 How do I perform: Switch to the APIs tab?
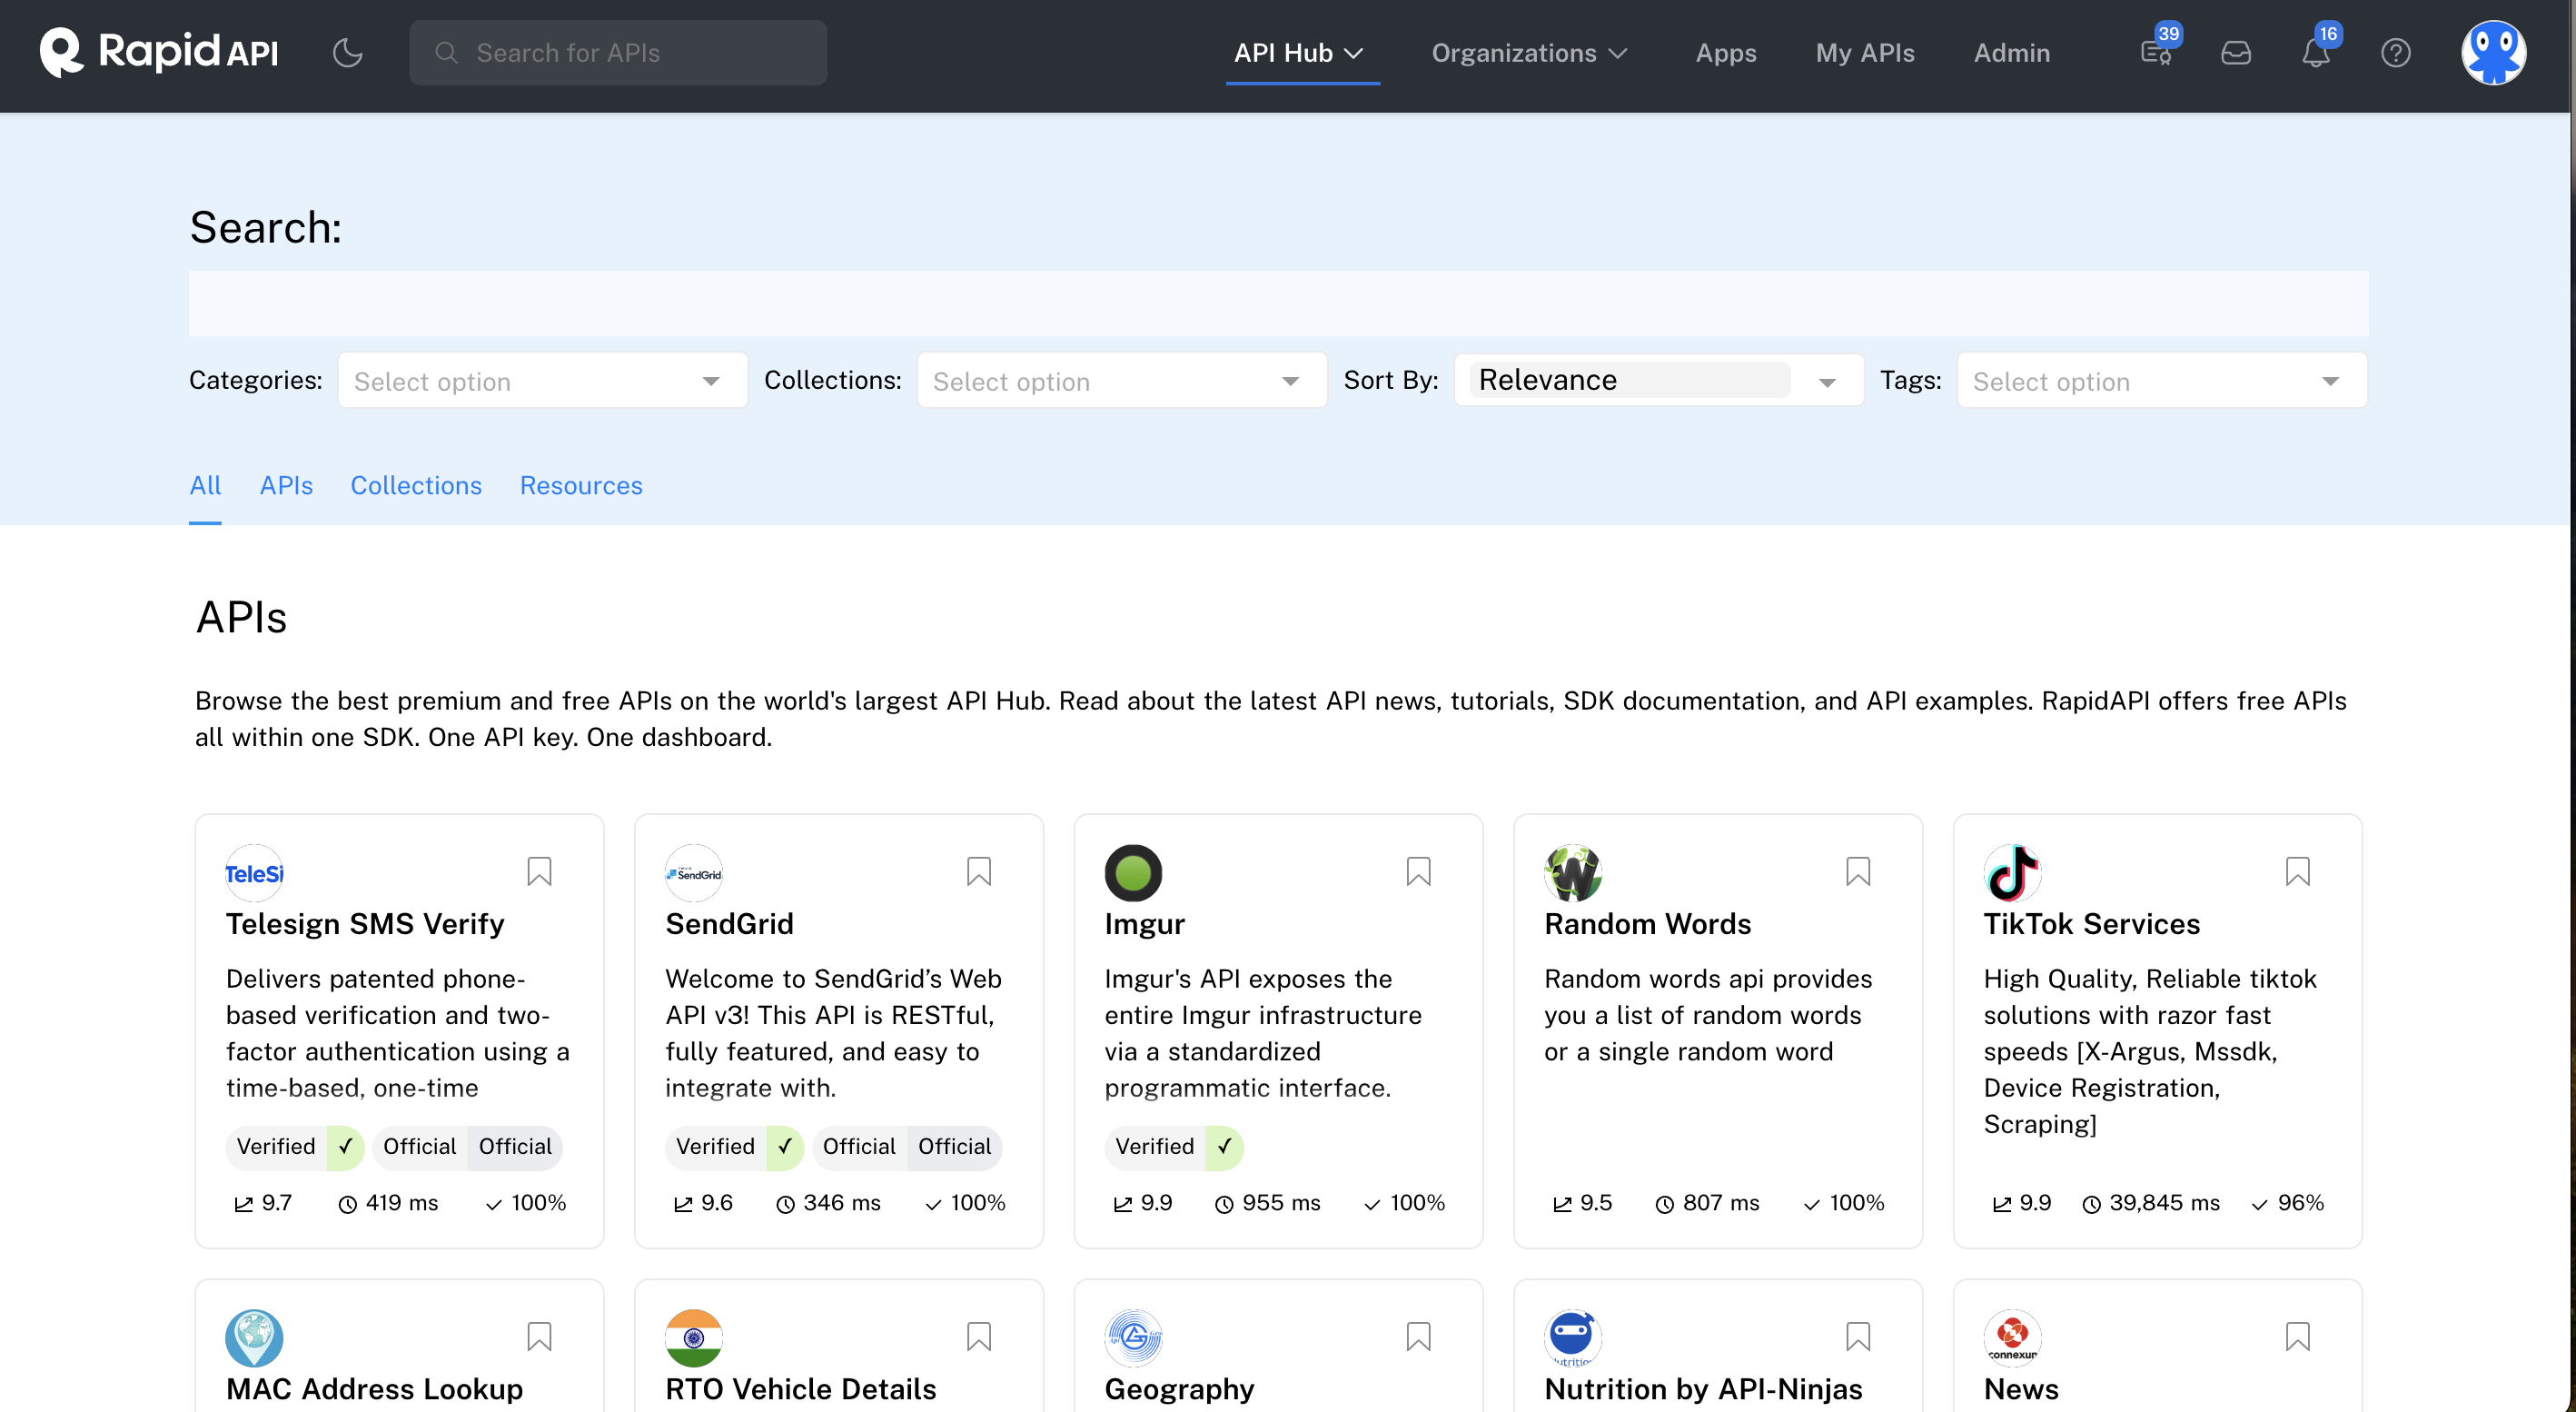pos(285,485)
